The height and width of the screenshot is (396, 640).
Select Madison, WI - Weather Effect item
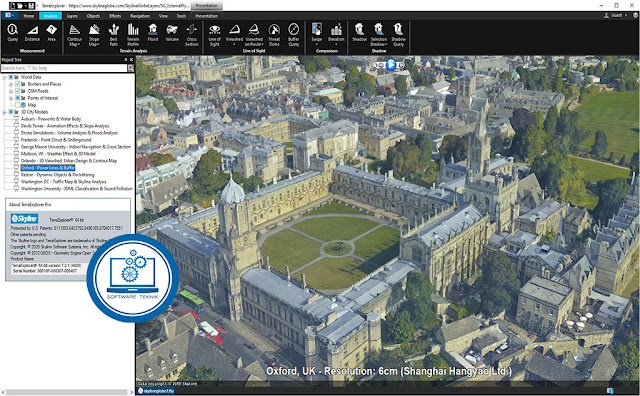click(58, 154)
